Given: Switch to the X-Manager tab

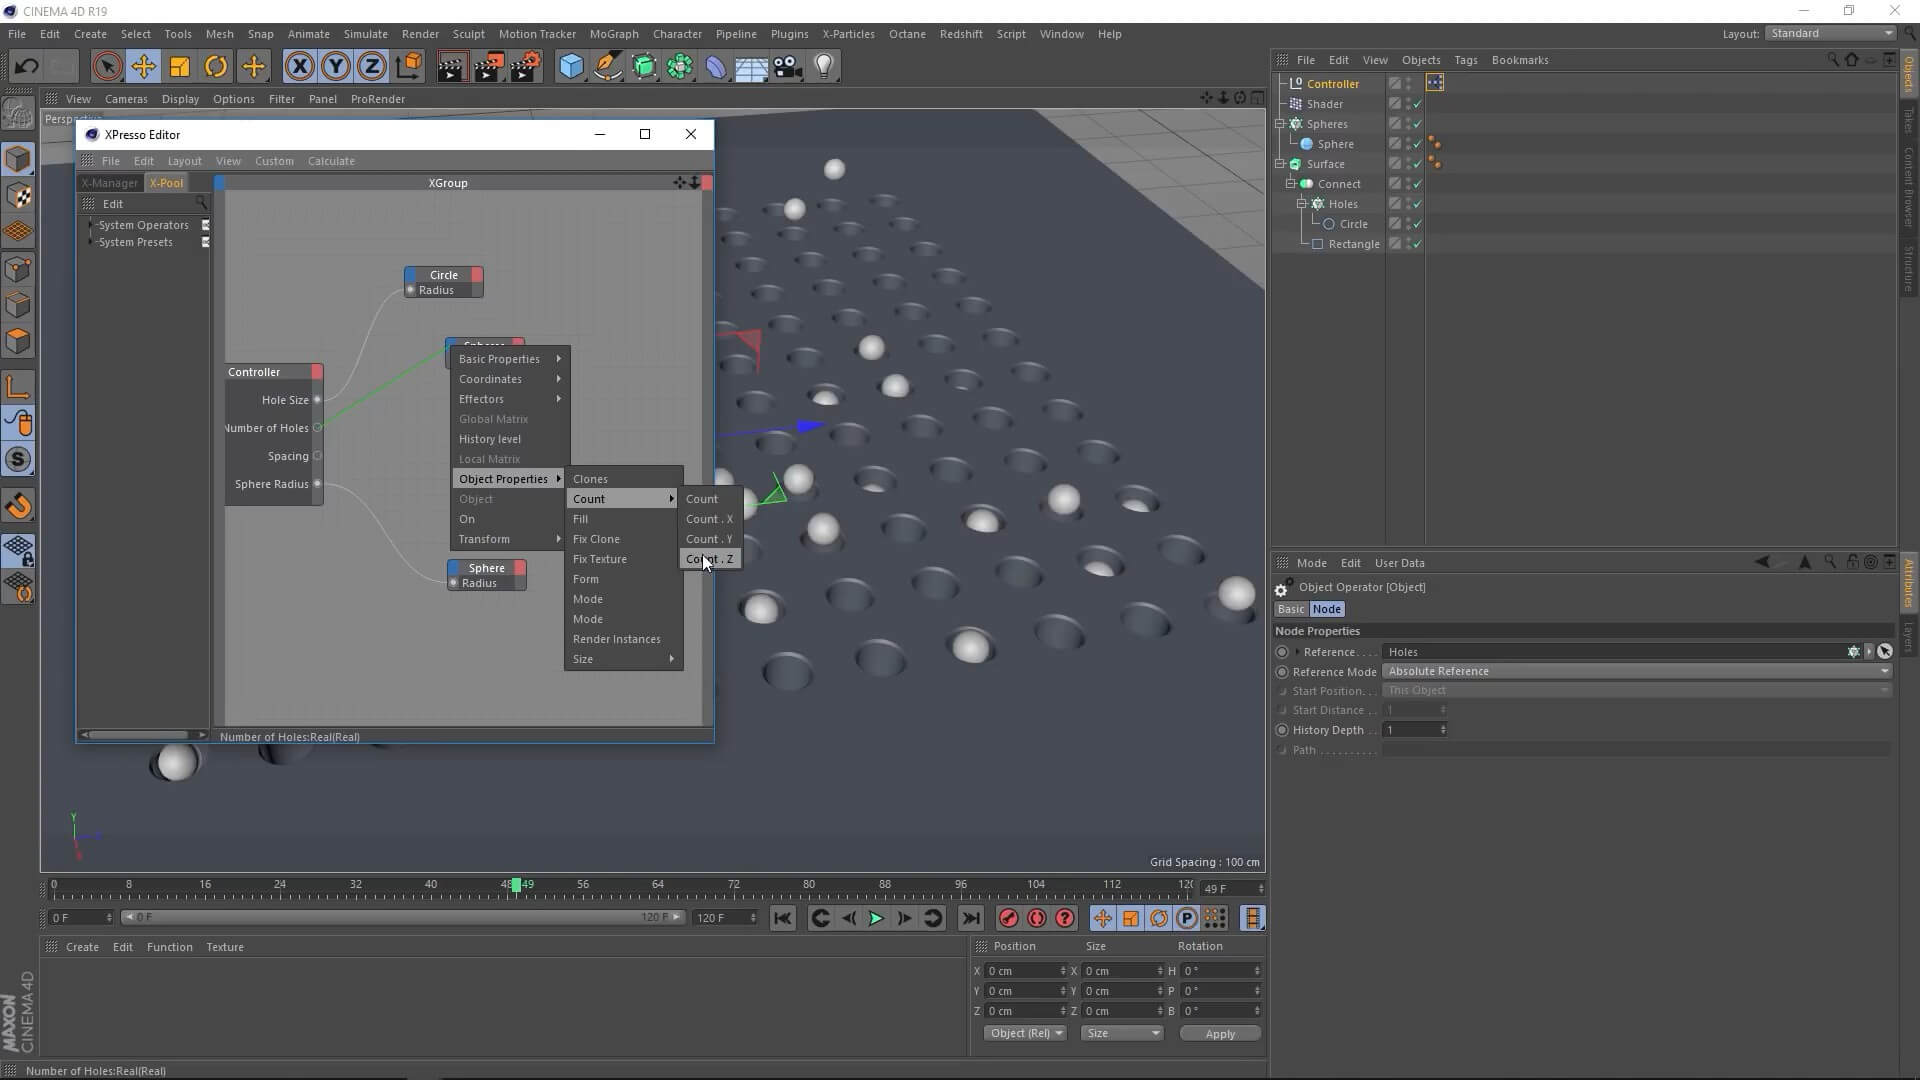Looking at the screenshot, I should [x=109, y=183].
